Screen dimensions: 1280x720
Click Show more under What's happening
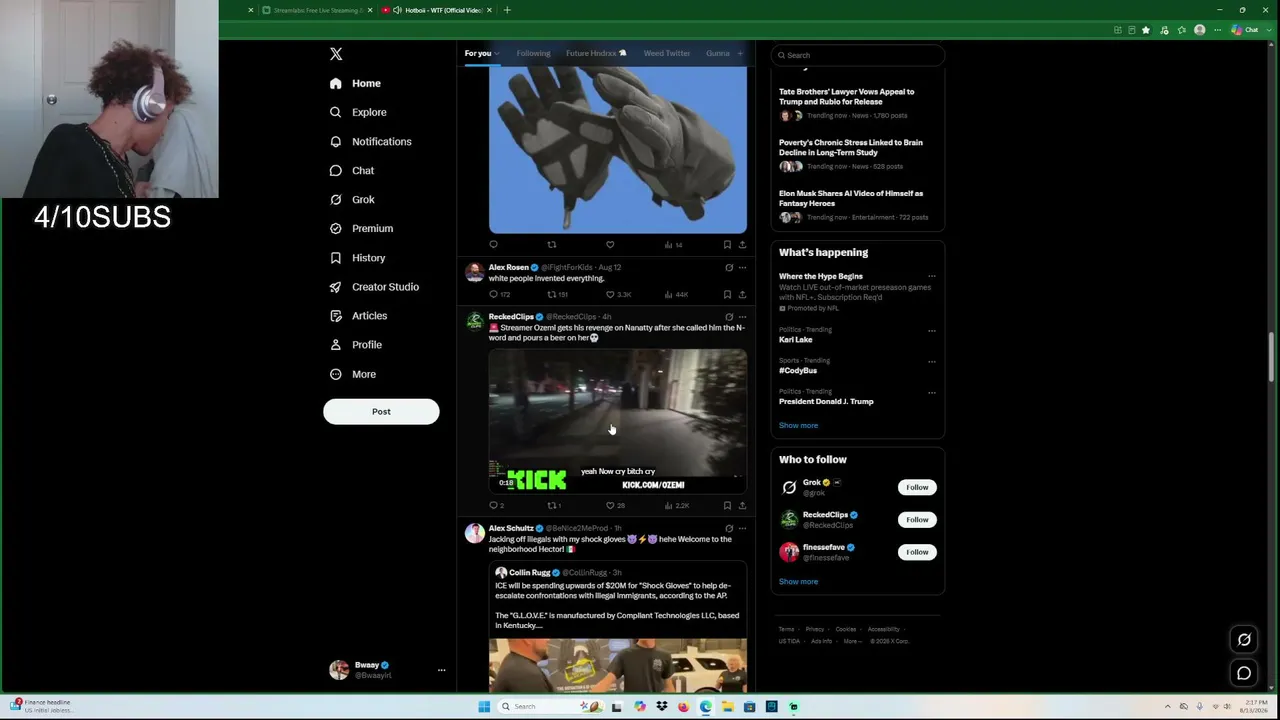pyautogui.click(x=798, y=425)
